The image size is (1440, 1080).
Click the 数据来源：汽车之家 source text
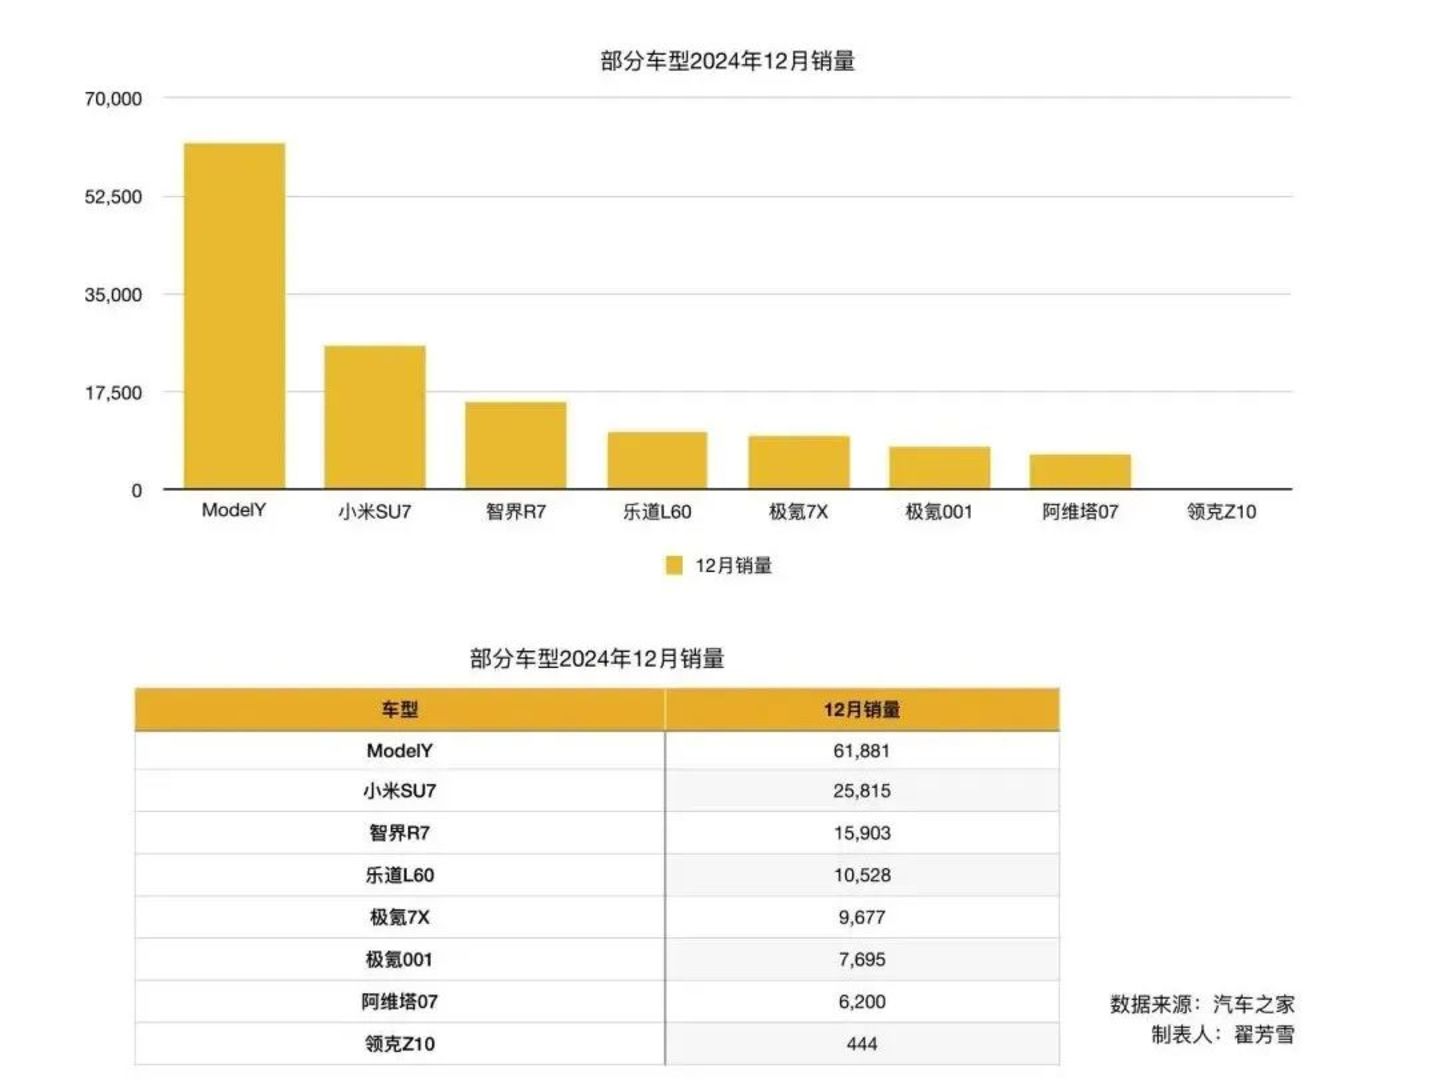[1201, 1004]
